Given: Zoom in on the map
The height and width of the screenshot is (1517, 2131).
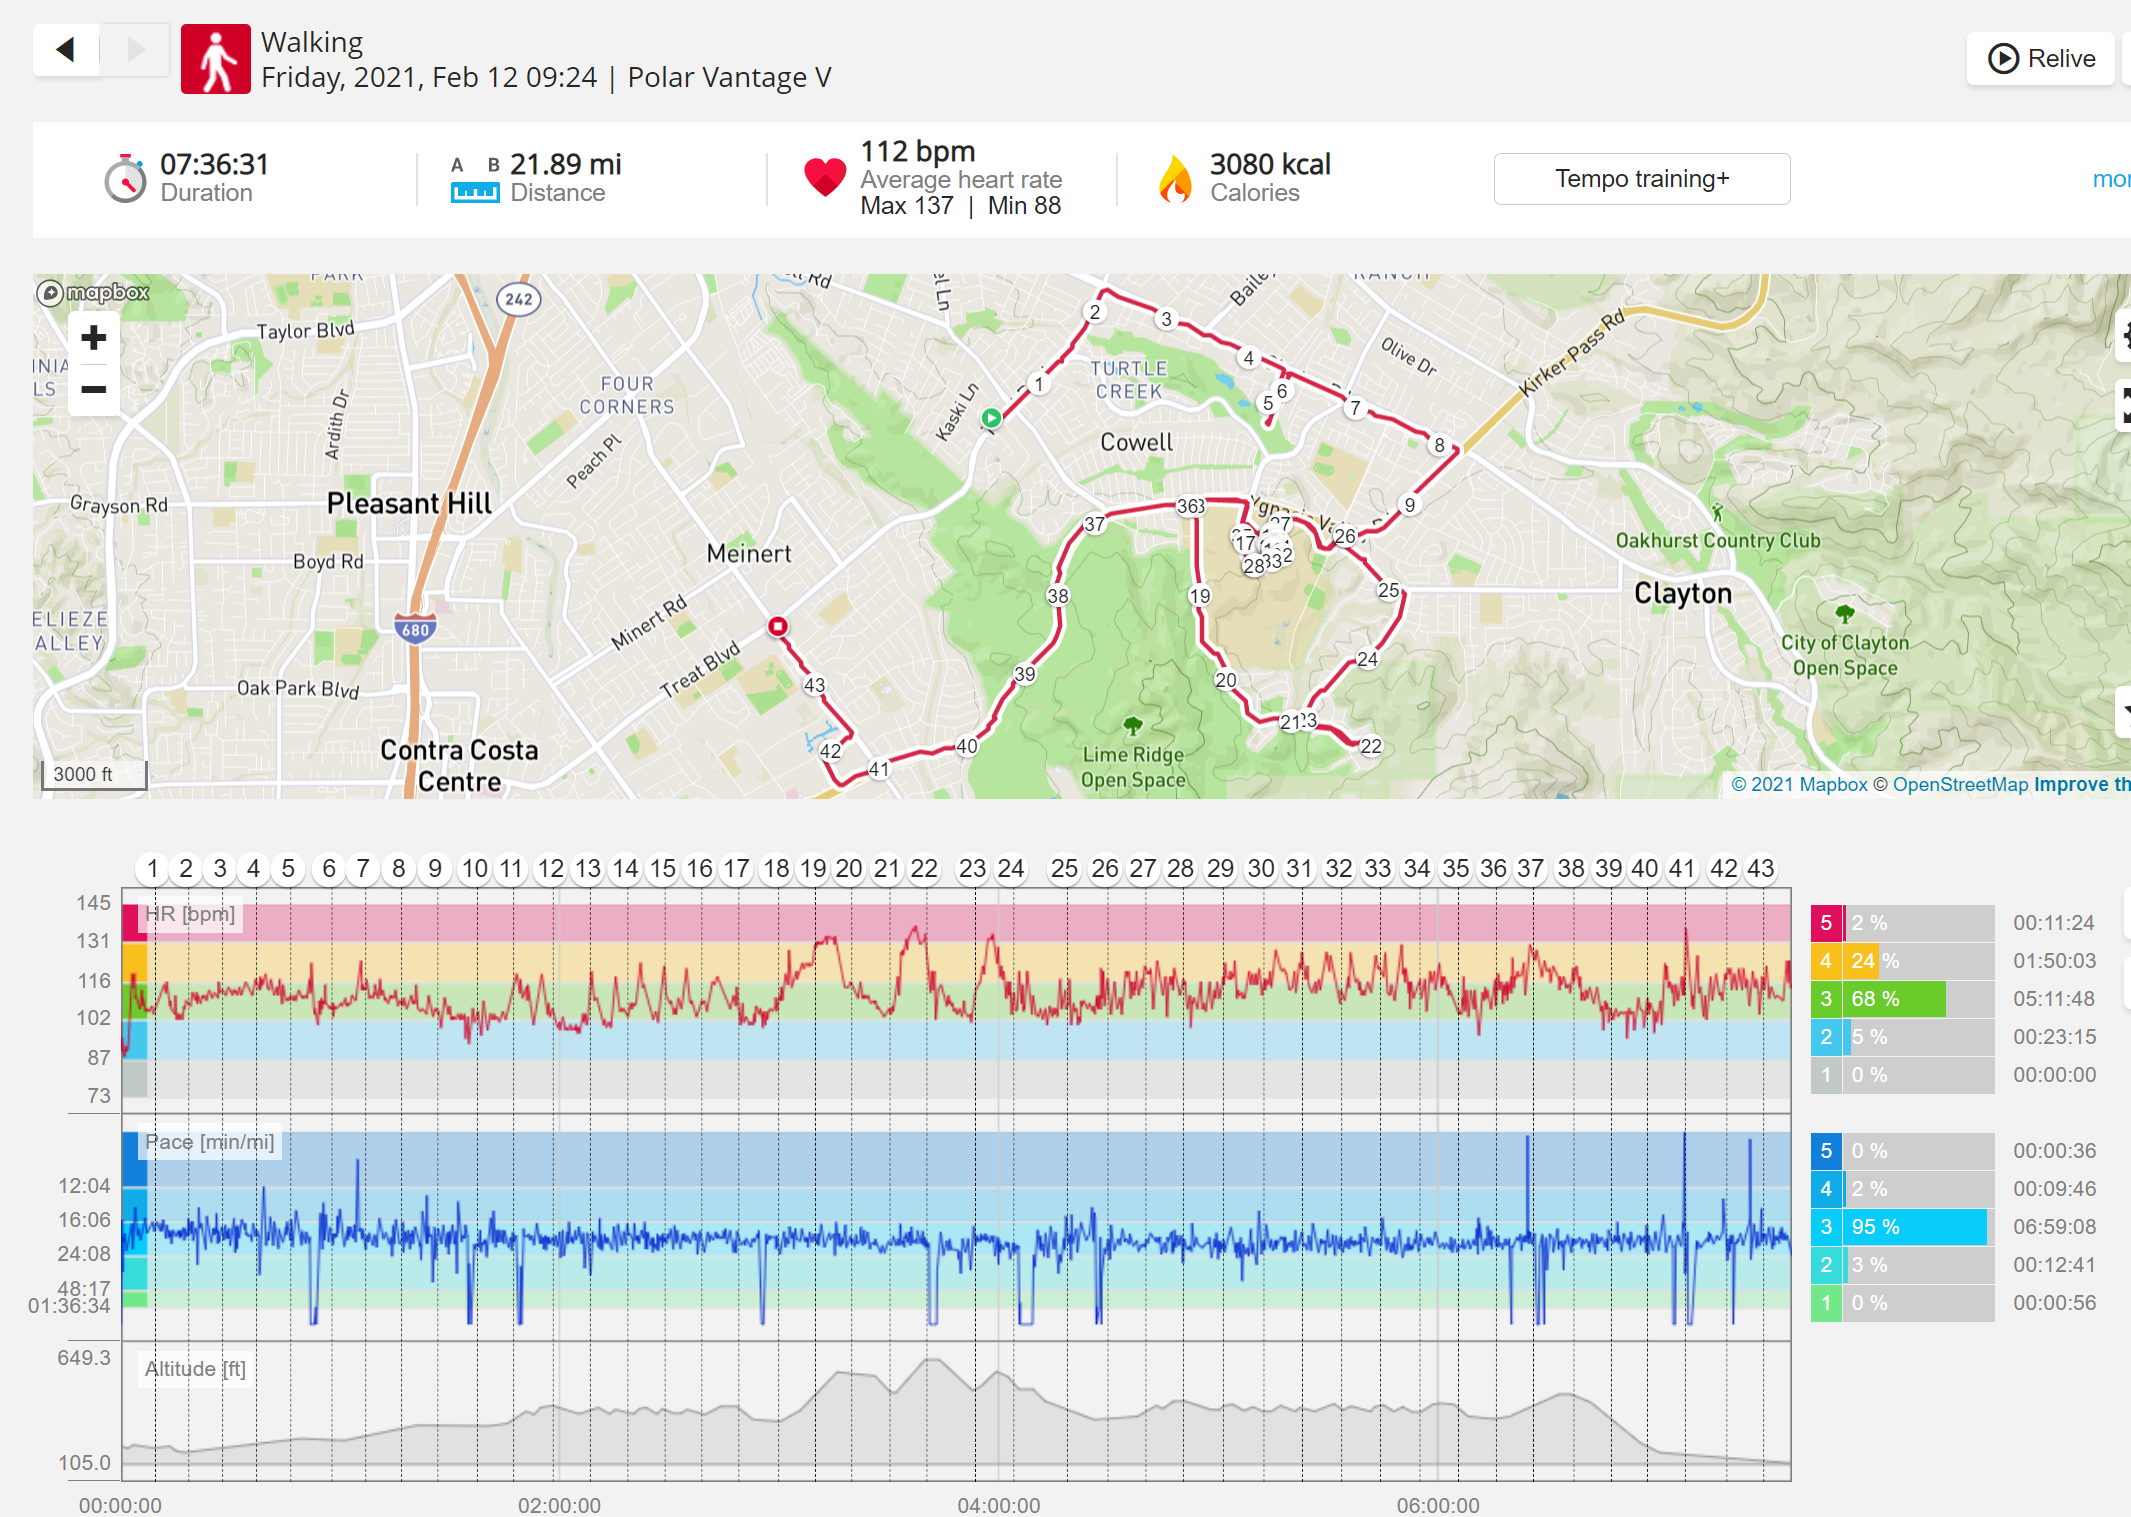Looking at the screenshot, I should click(94, 338).
